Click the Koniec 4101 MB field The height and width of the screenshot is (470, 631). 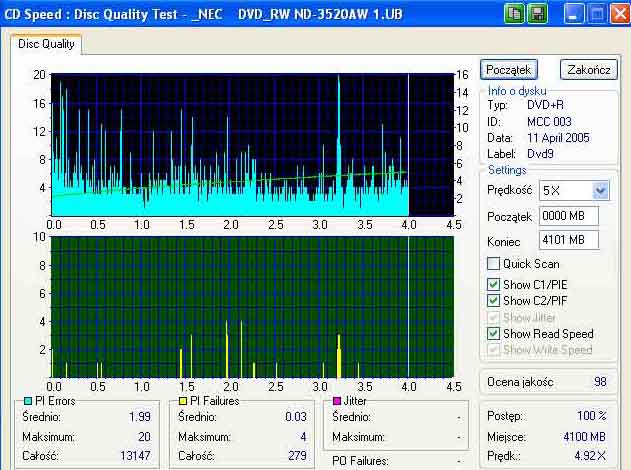tap(569, 240)
